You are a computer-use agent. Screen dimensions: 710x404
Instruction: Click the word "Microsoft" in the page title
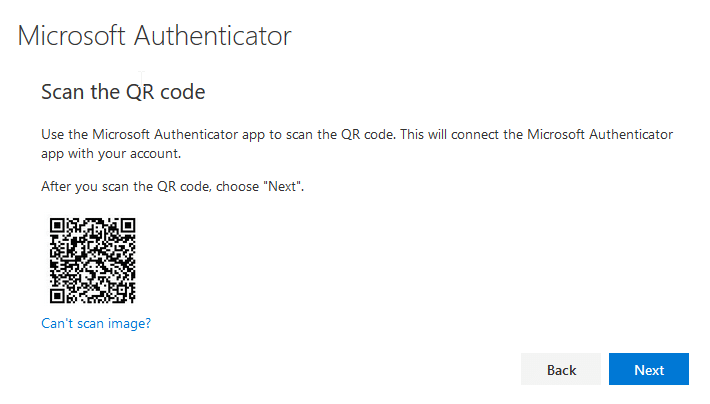(71, 36)
